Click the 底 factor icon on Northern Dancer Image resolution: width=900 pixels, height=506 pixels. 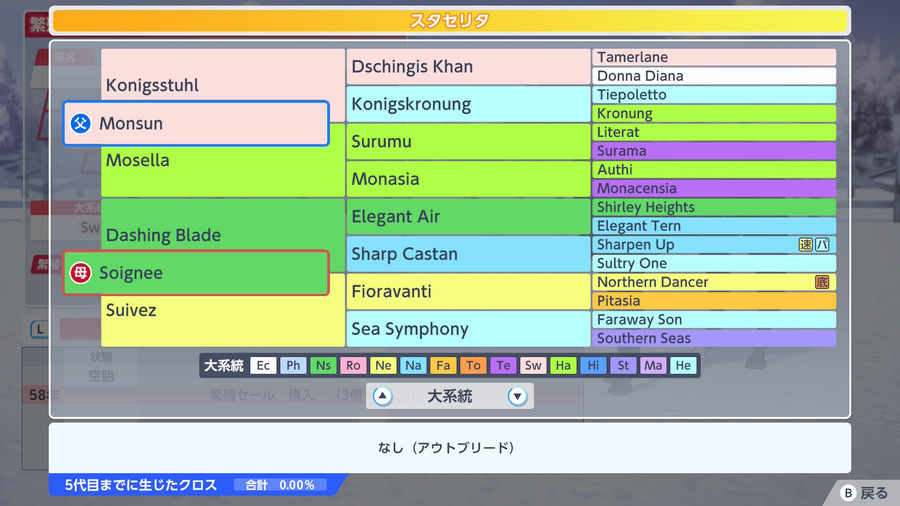pos(822,282)
